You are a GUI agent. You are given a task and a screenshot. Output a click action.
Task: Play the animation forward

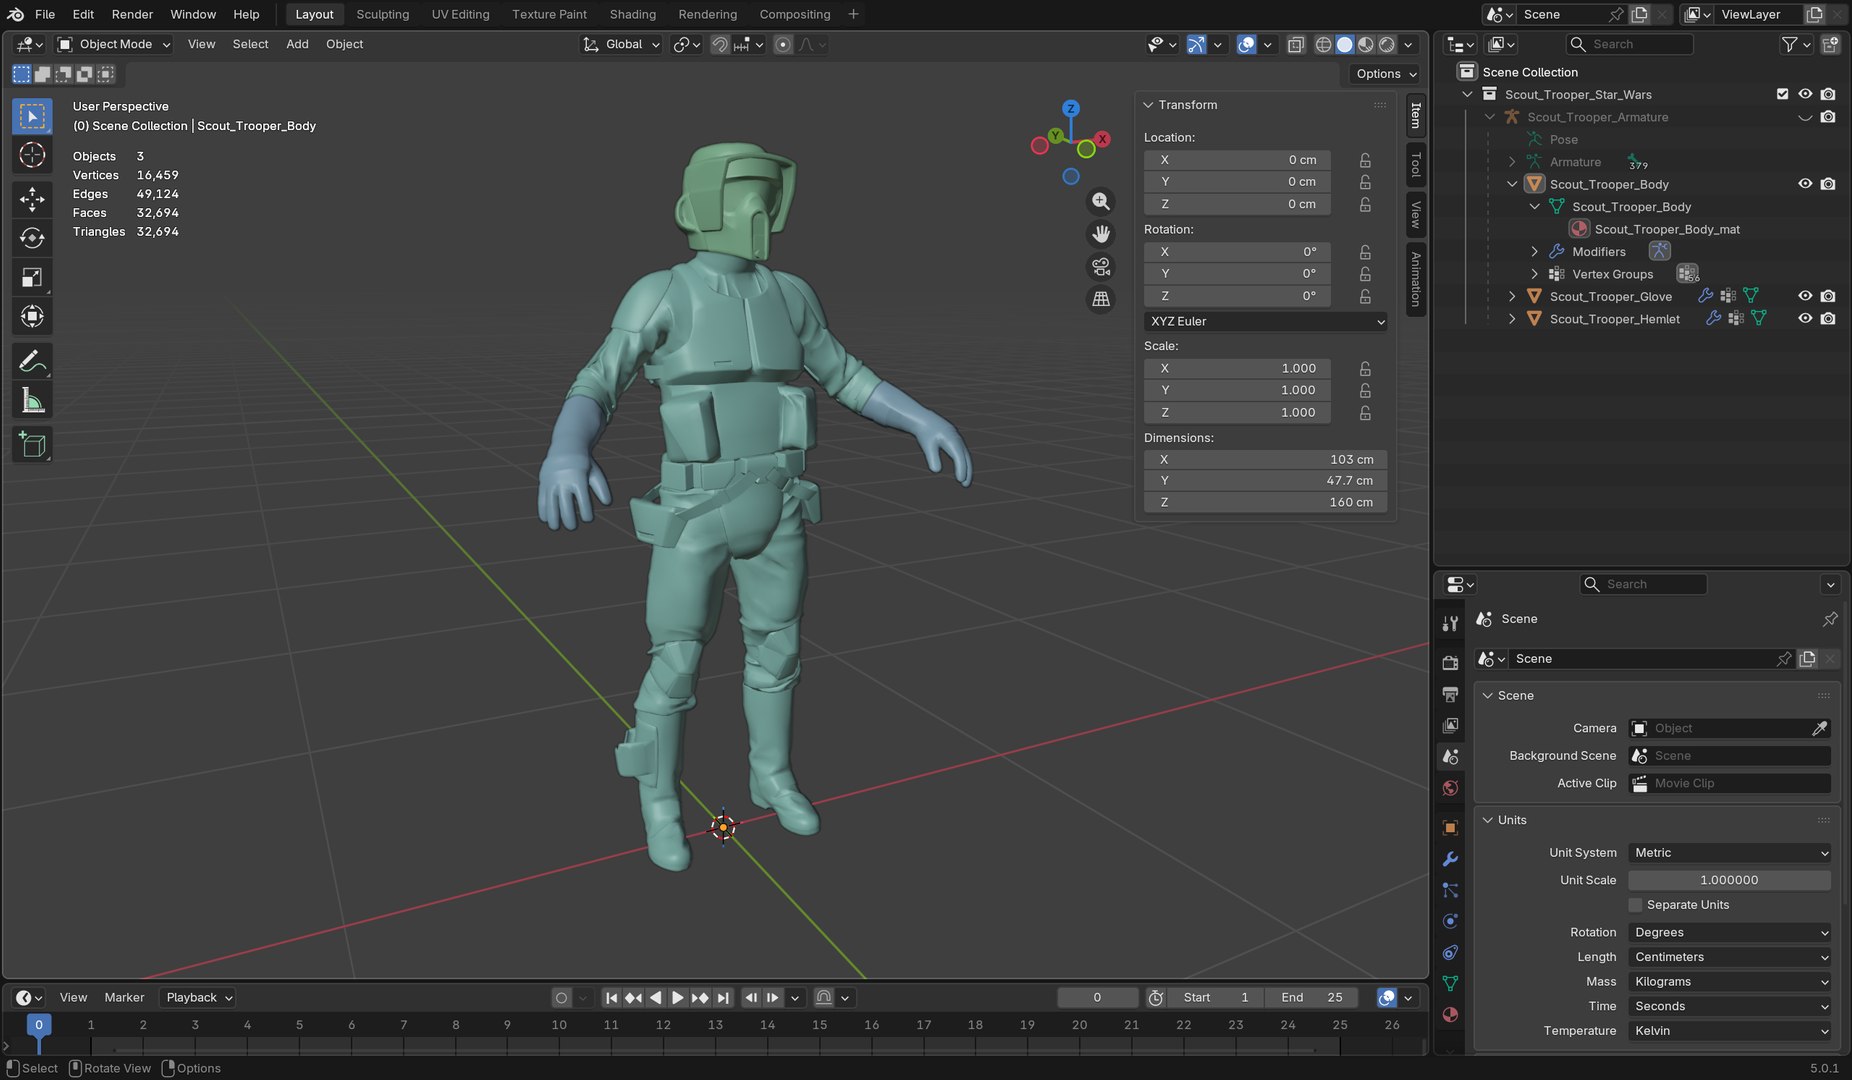tap(677, 998)
